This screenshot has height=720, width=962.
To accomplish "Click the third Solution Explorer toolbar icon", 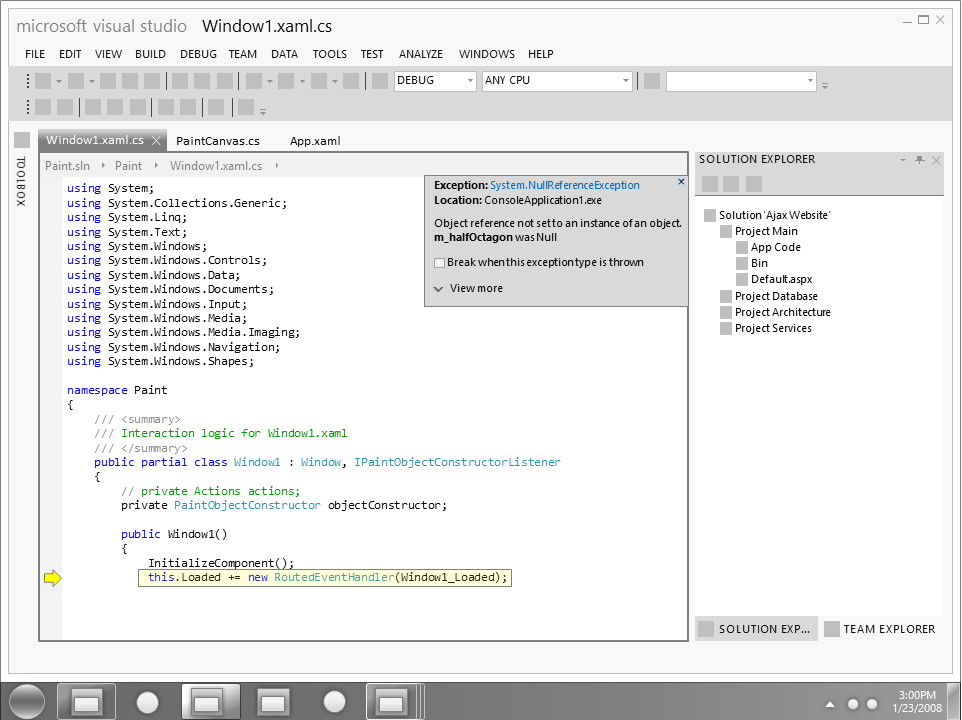I will coord(754,184).
